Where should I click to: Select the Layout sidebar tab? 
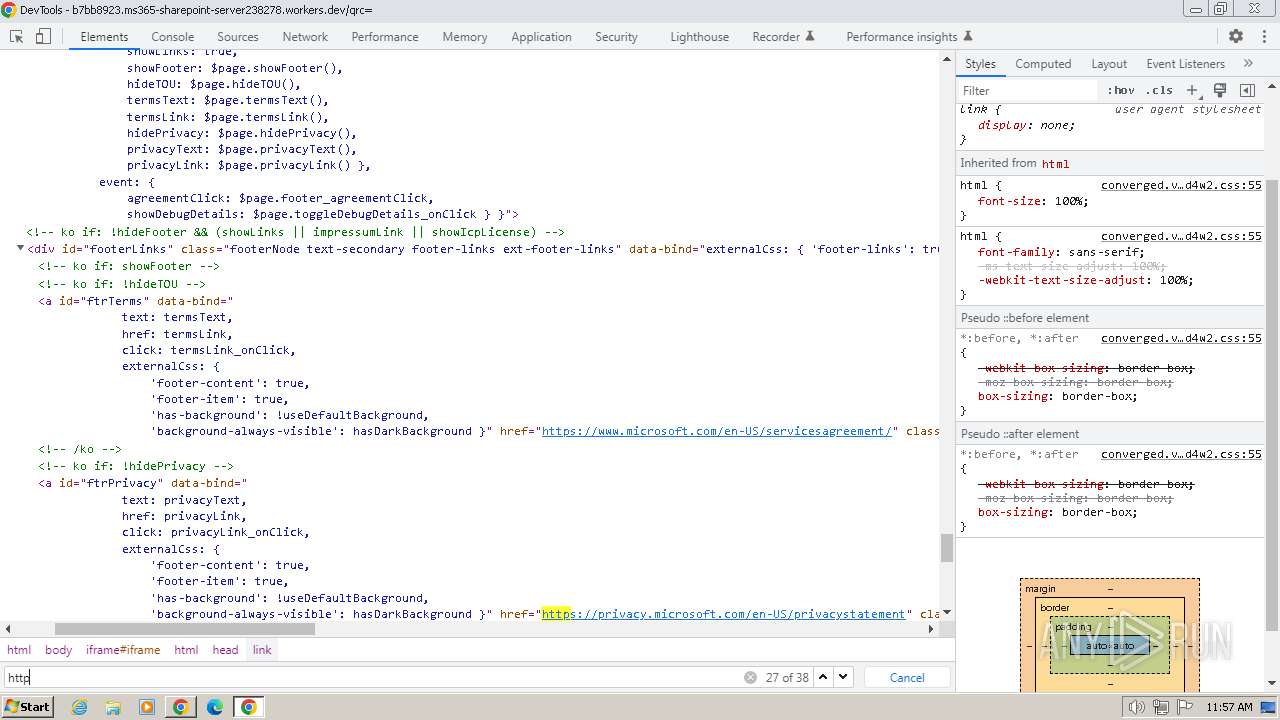pyautogui.click(x=1109, y=63)
